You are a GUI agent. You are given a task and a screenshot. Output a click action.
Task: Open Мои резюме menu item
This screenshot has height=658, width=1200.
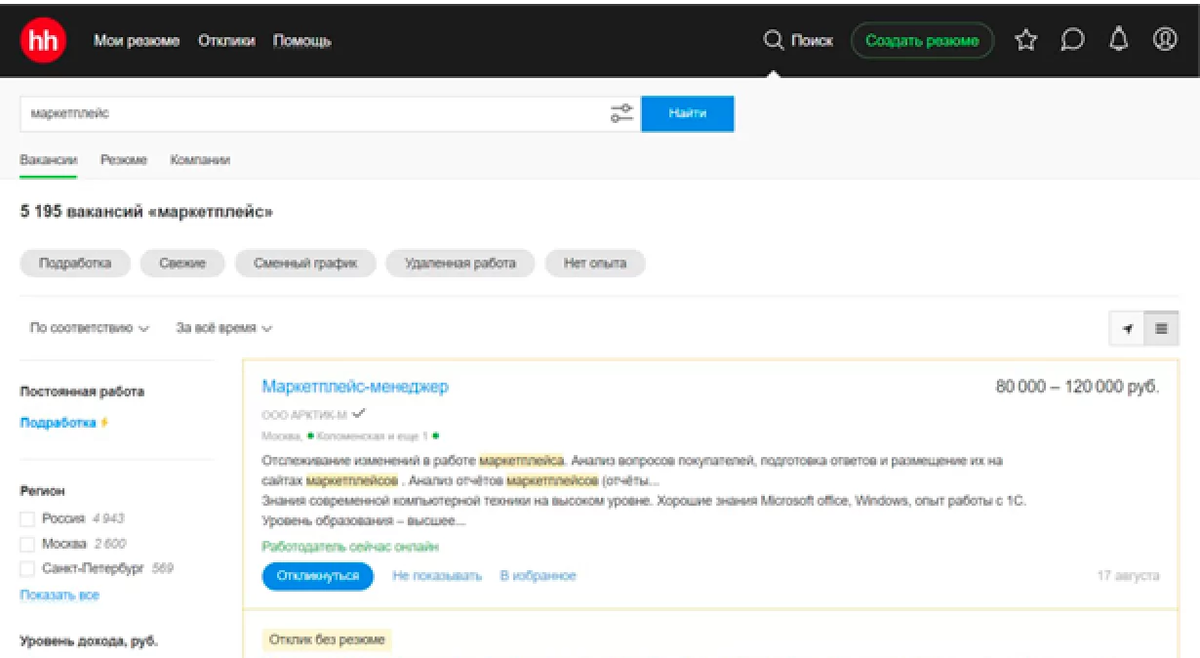137,41
